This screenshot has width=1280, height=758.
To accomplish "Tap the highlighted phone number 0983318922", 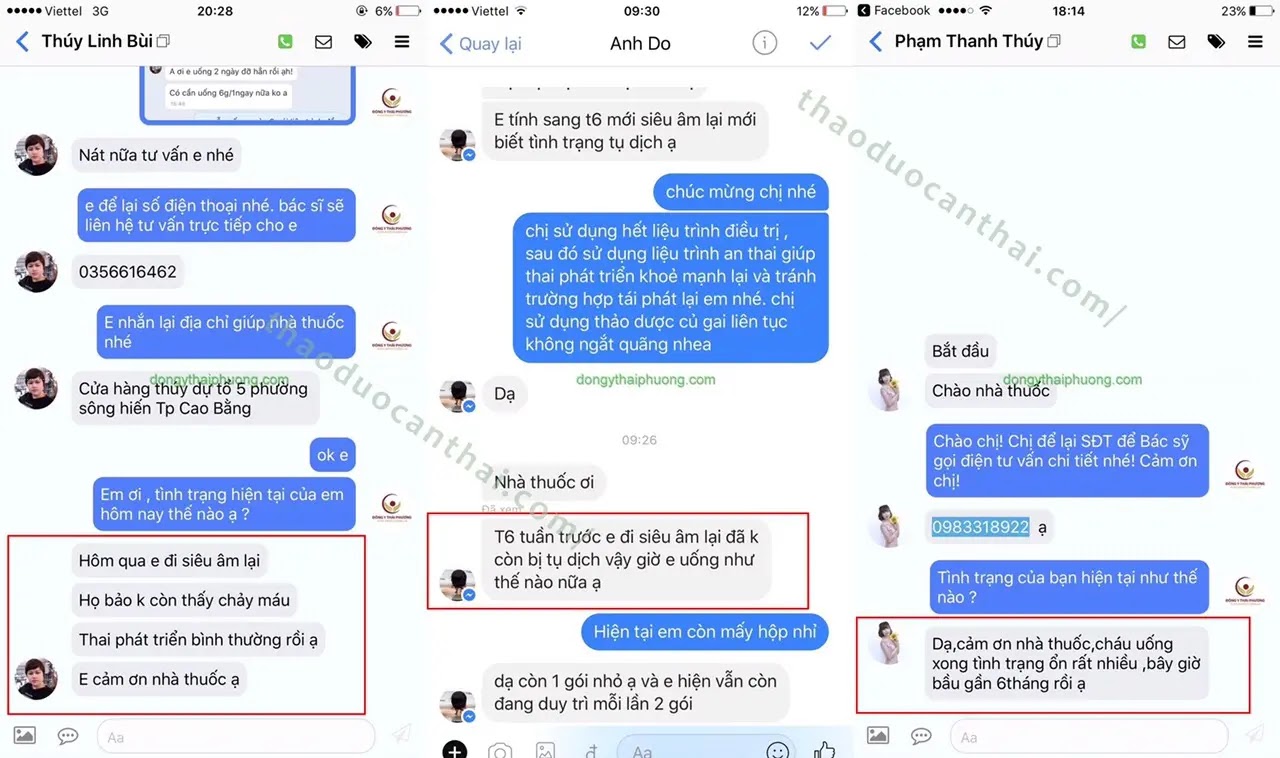I will click(x=980, y=527).
